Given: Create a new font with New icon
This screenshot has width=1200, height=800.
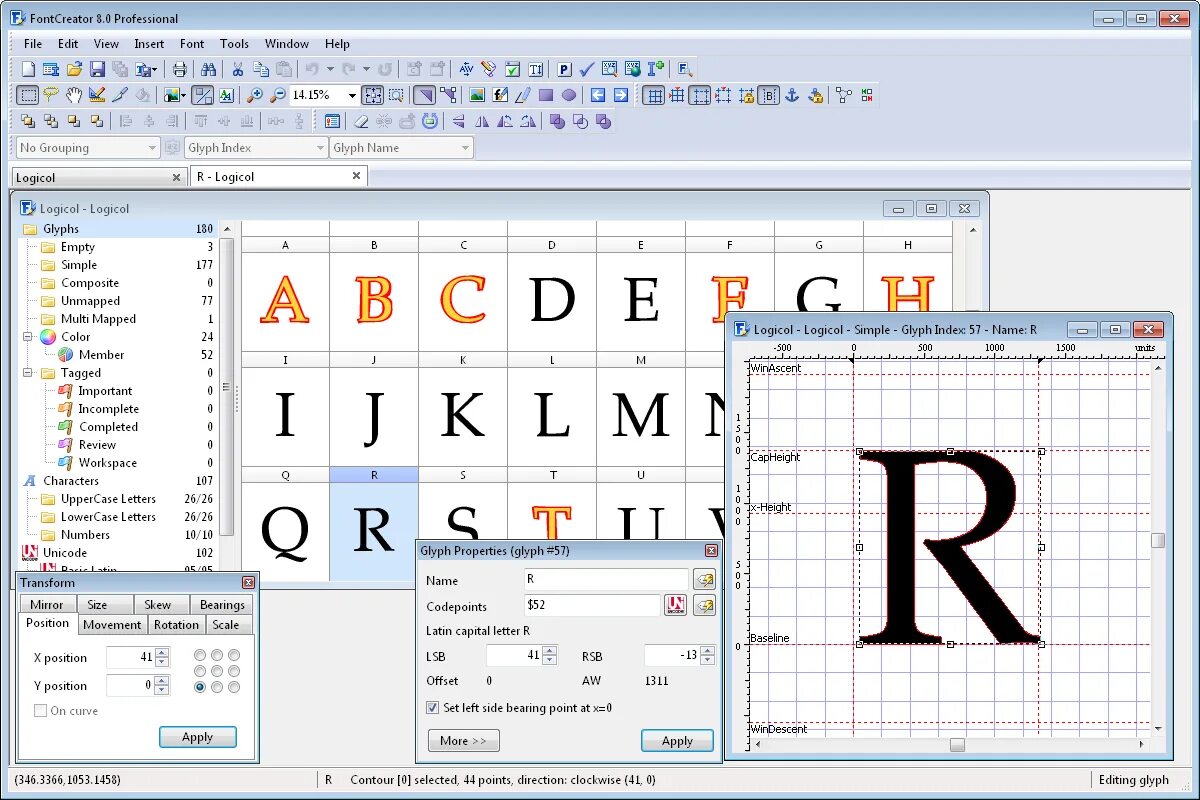Looking at the screenshot, I should (28, 69).
